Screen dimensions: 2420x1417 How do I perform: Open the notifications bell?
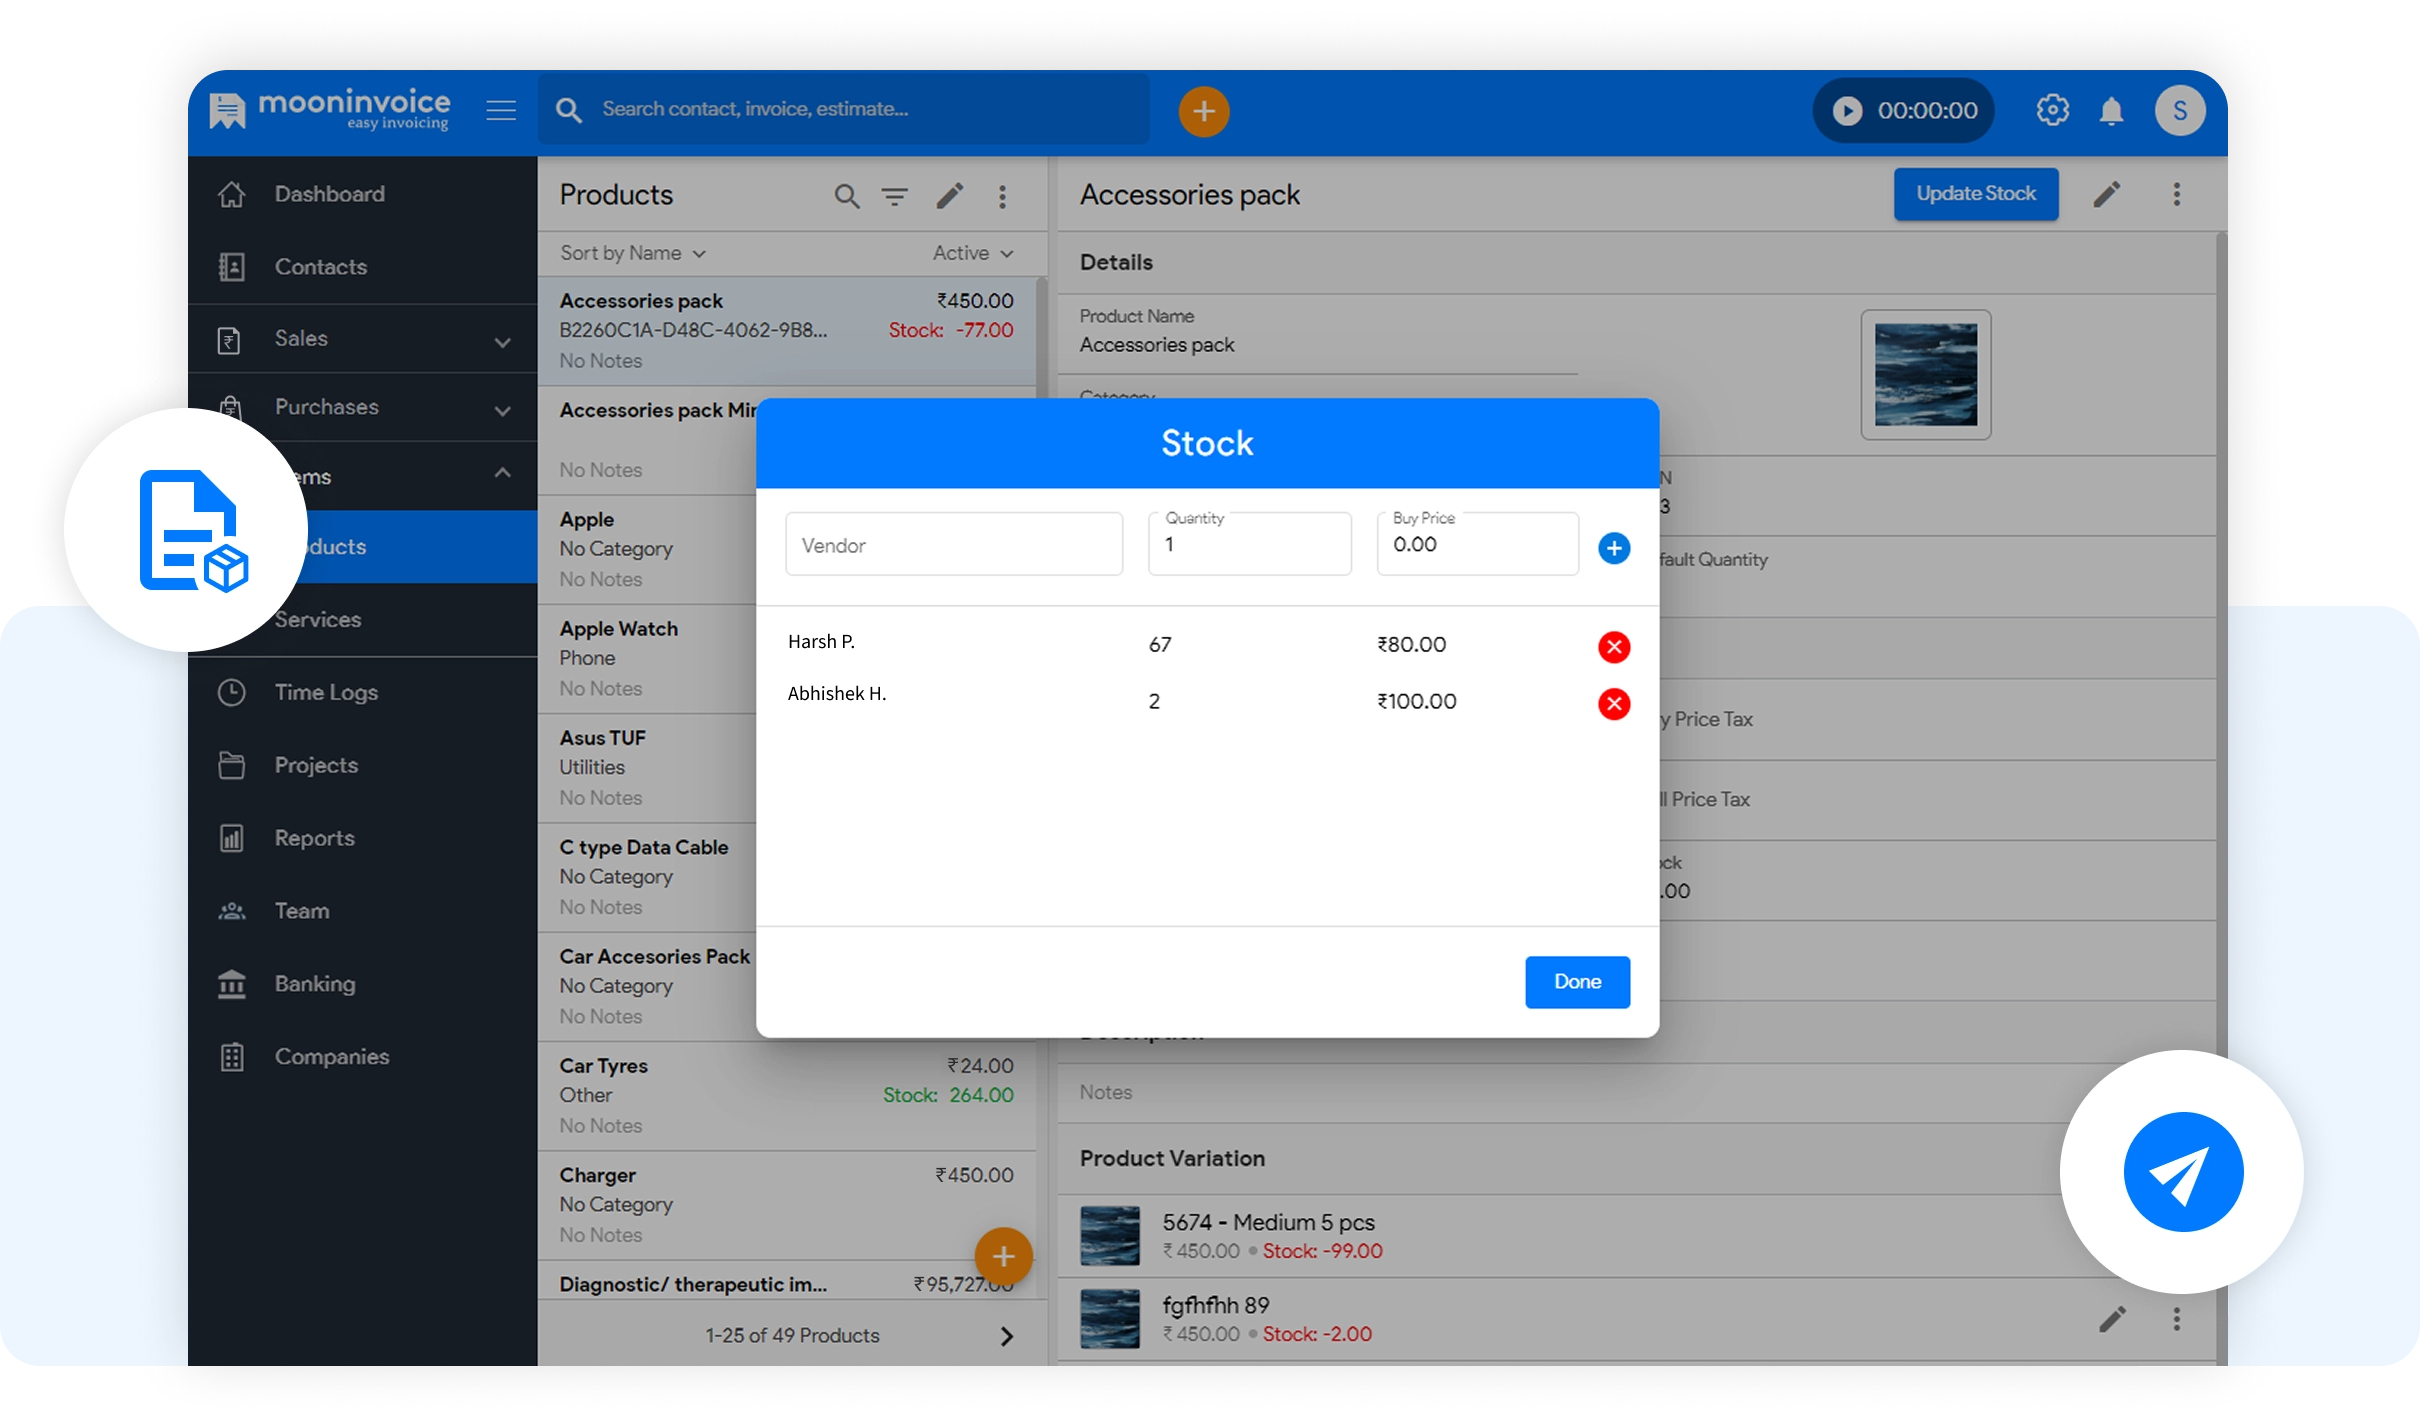(x=2111, y=110)
